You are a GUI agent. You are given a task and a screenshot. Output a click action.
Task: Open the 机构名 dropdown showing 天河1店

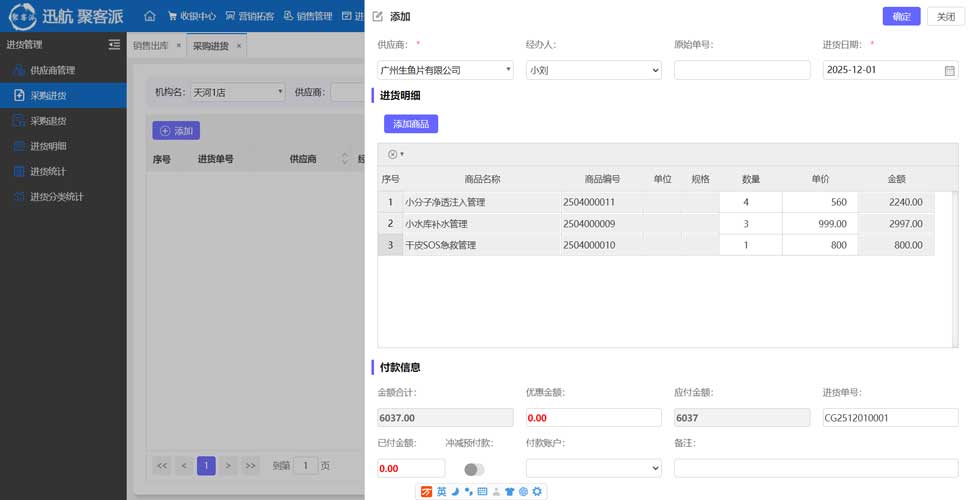[x=238, y=92]
